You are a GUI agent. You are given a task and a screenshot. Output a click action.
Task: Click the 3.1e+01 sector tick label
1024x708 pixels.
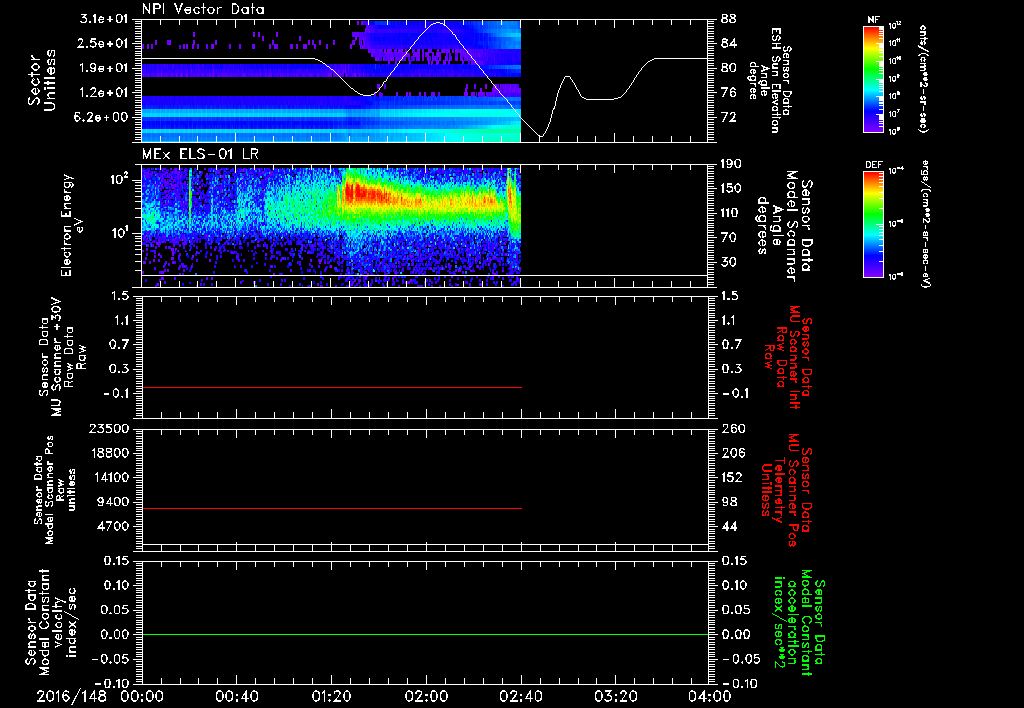pos(104,19)
